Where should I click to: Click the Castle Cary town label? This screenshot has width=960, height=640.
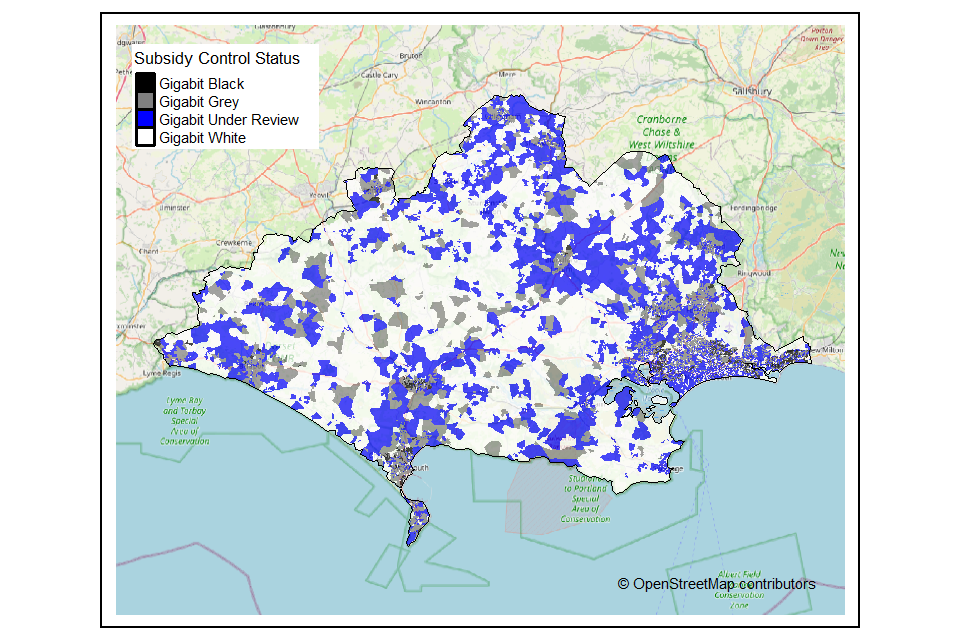[x=379, y=74]
